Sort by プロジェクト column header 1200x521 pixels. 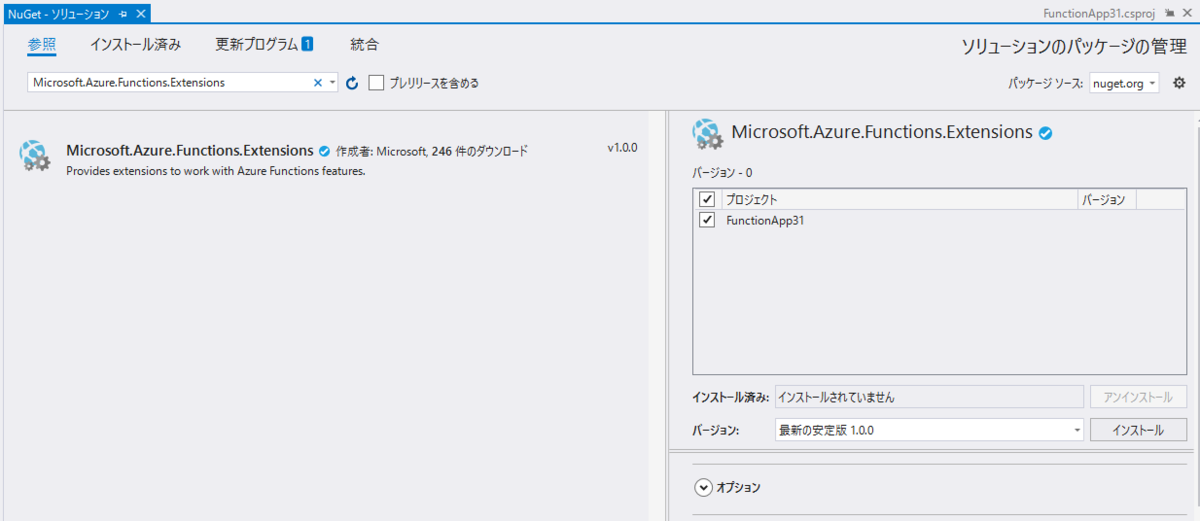click(900, 199)
